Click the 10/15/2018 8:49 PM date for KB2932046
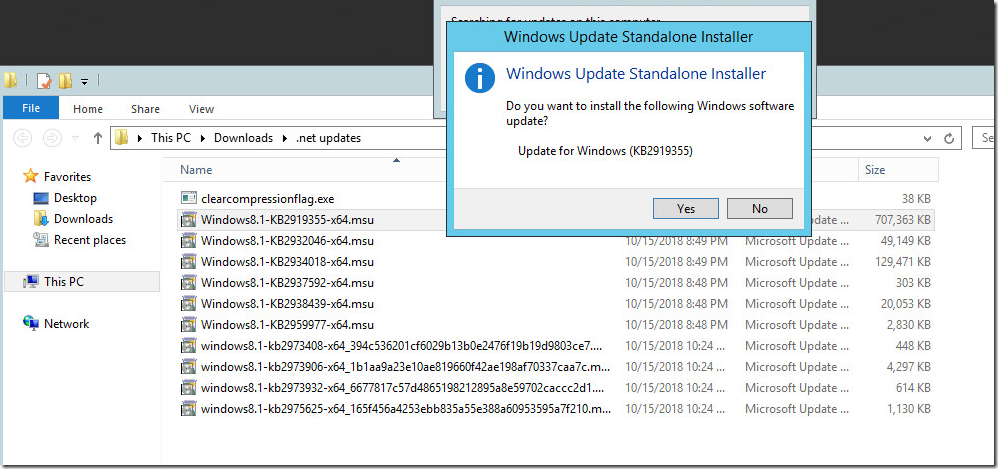This screenshot has width=998, height=469. (677, 241)
